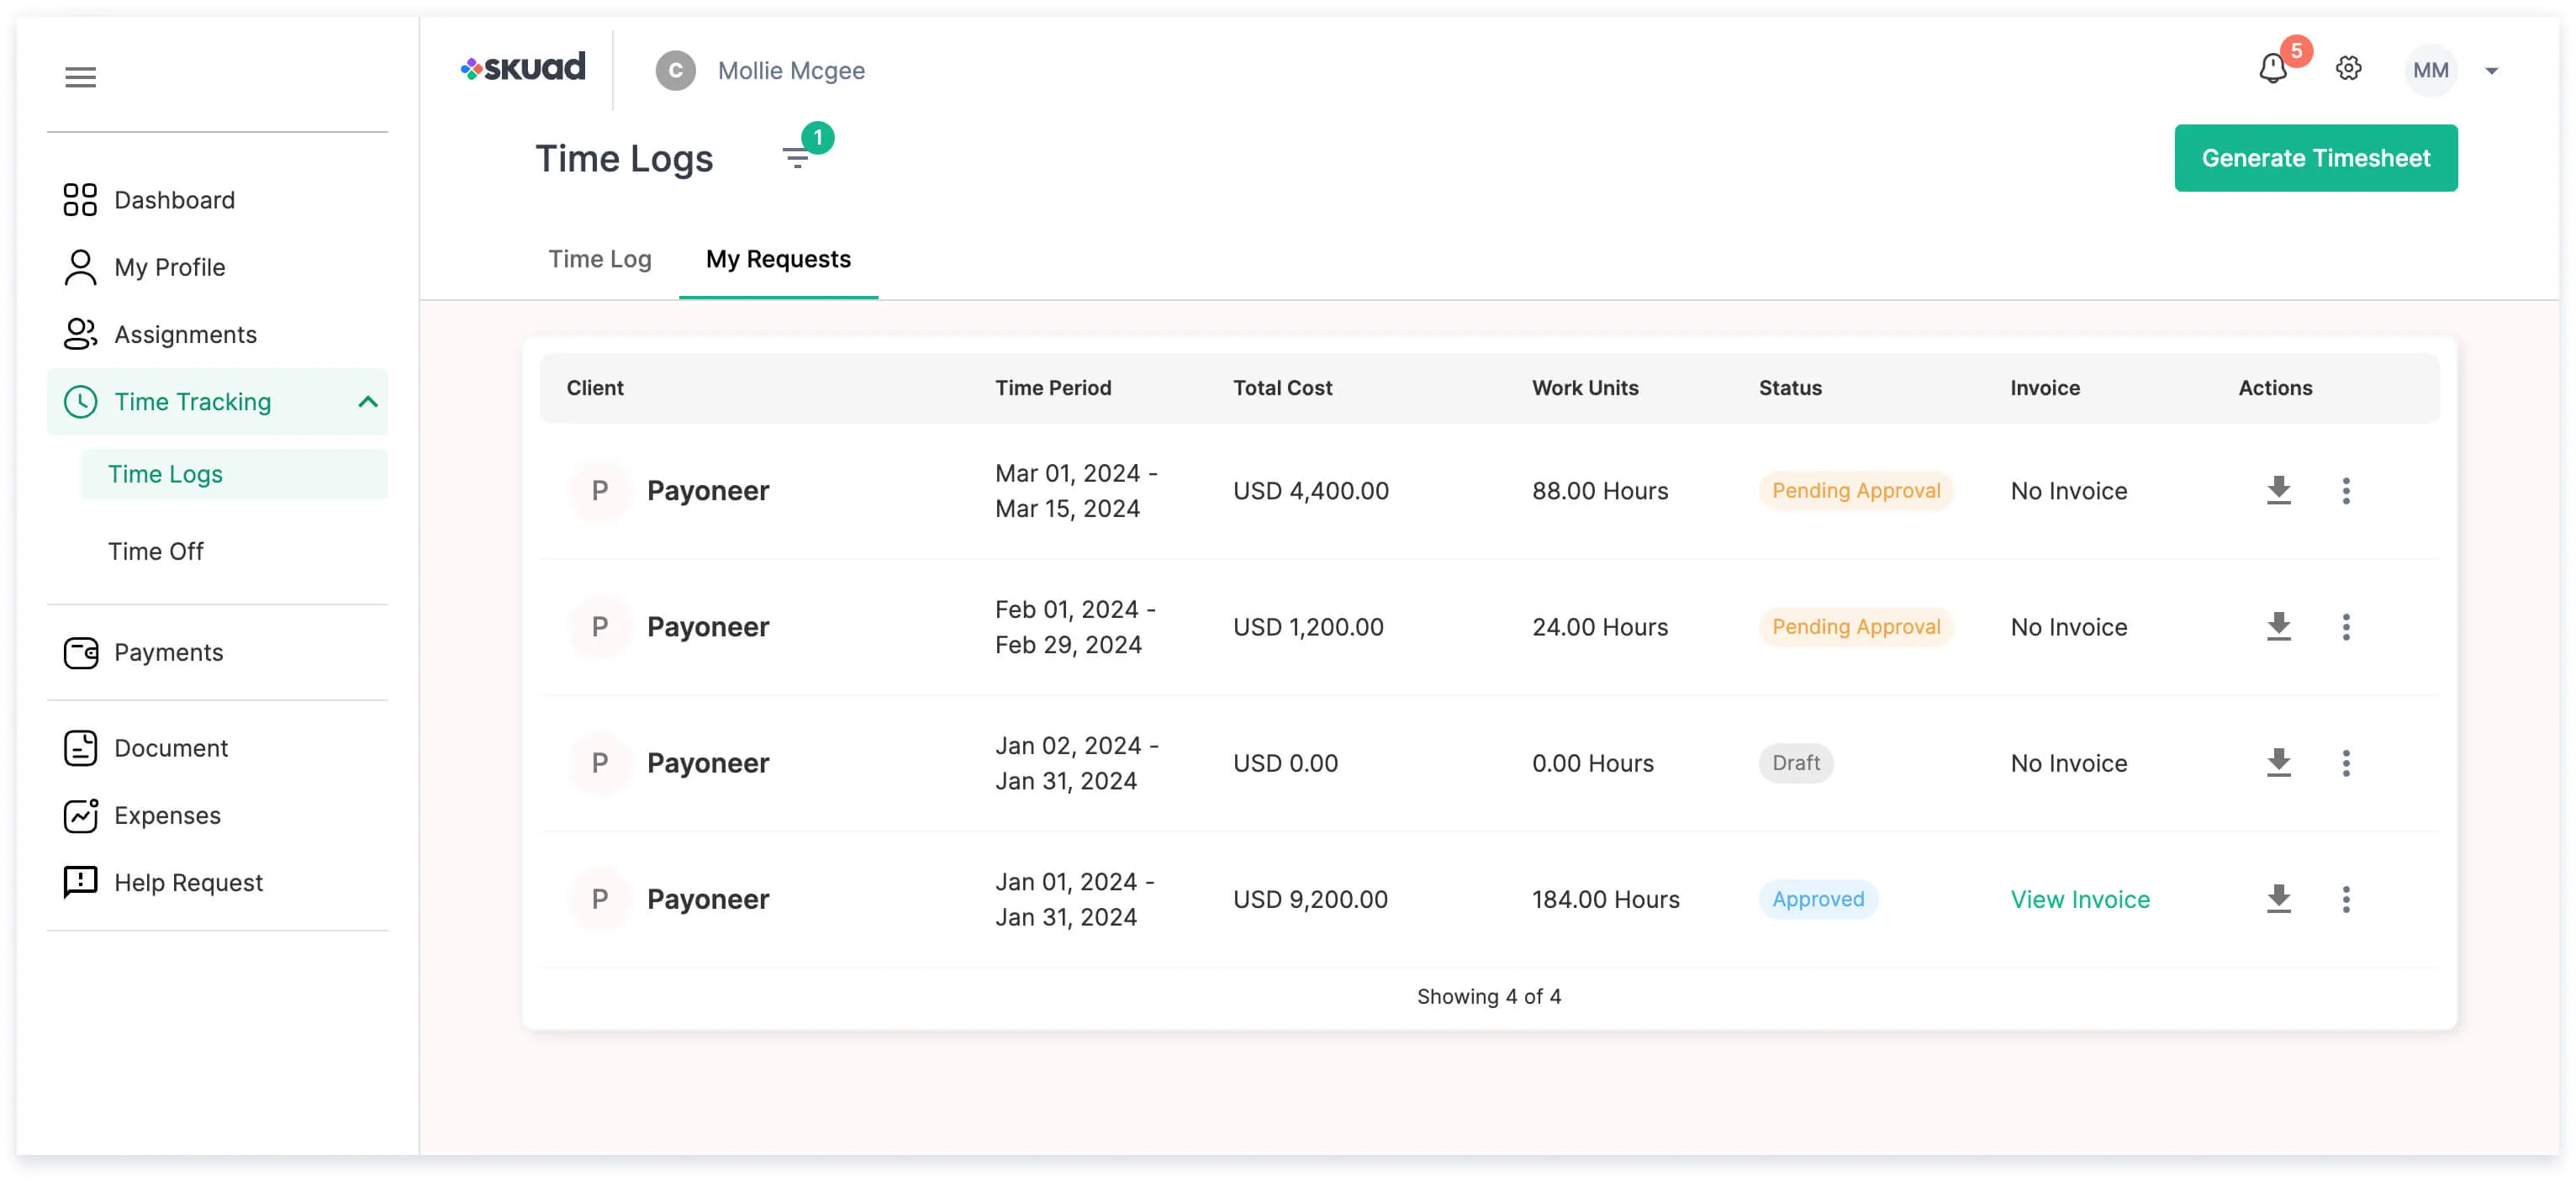Open Document in sidebar
Screen dimensions: 2576x1182
[x=171, y=748]
